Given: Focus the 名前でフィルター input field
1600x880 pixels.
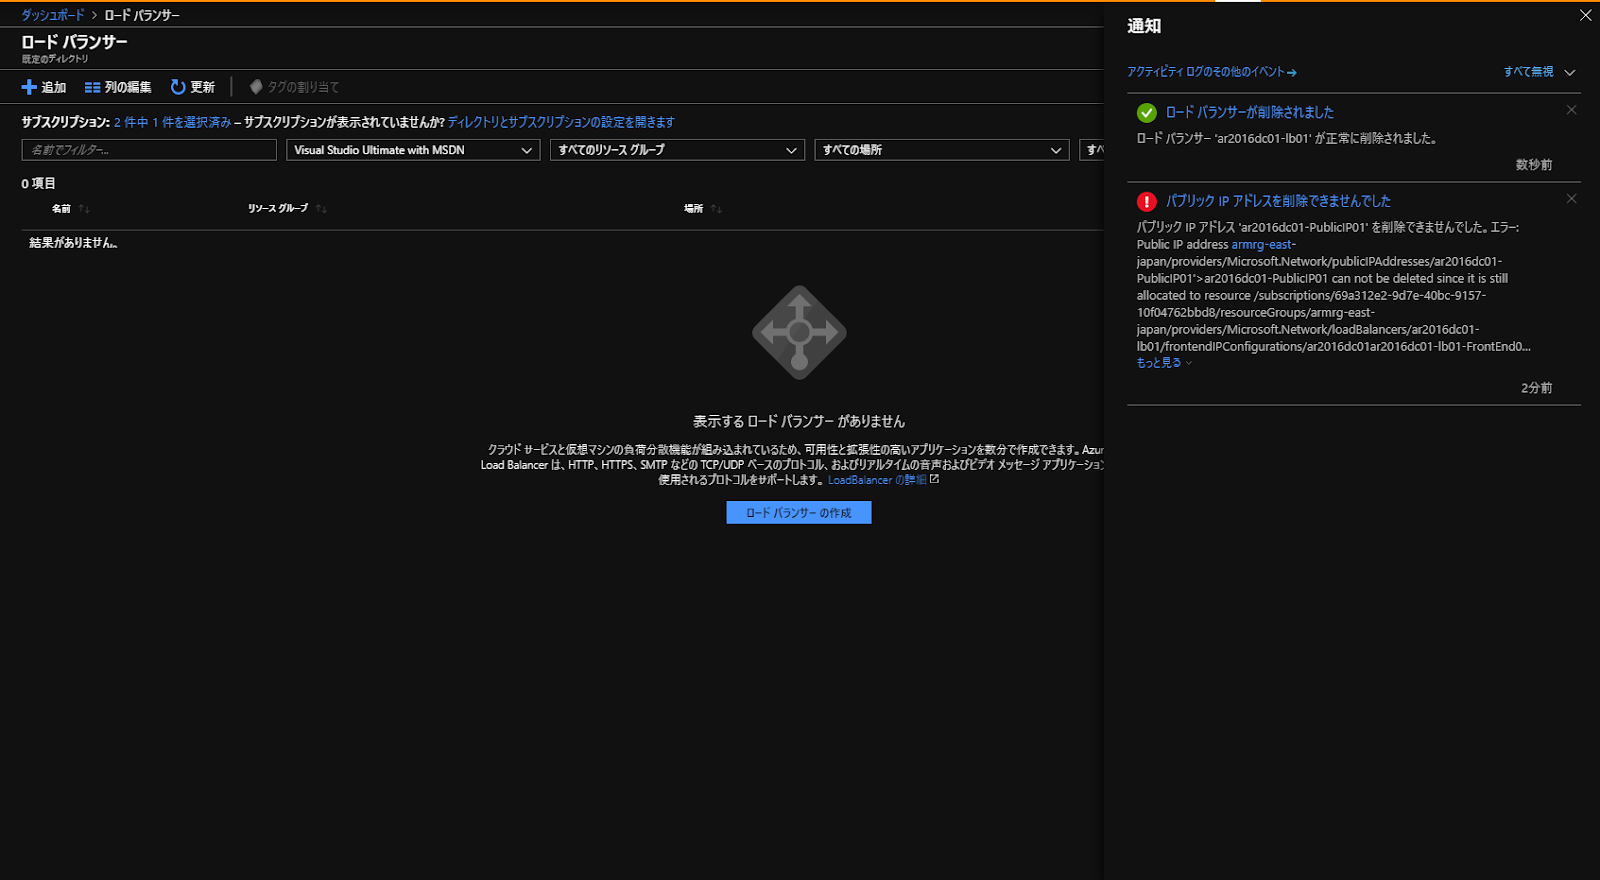Looking at the screenshot, I should [x=149, y=150].
